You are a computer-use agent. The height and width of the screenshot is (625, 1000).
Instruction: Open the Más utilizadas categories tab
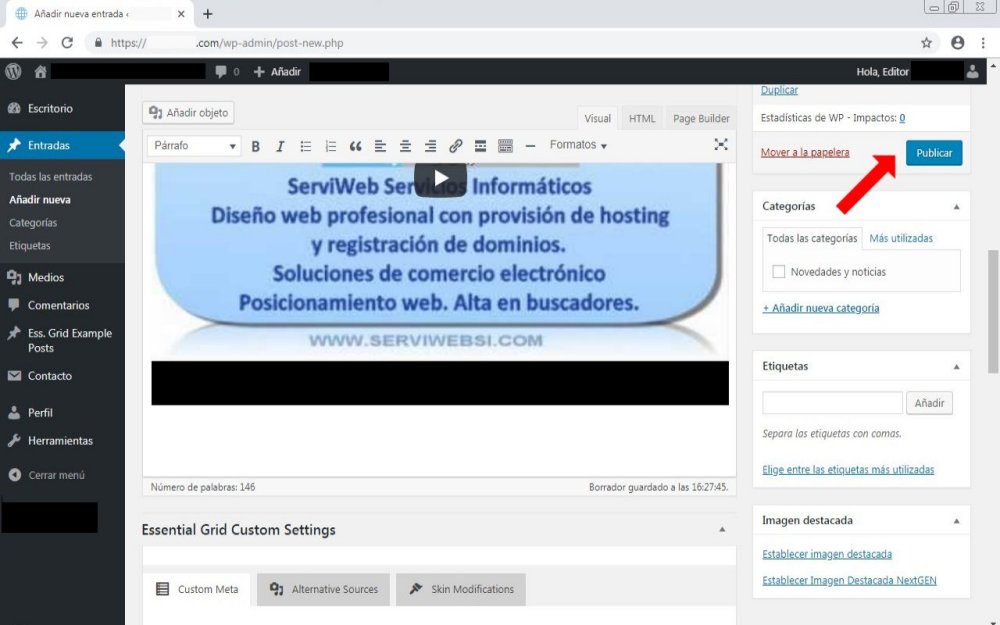pyautogui.click(x=900, y=238)
